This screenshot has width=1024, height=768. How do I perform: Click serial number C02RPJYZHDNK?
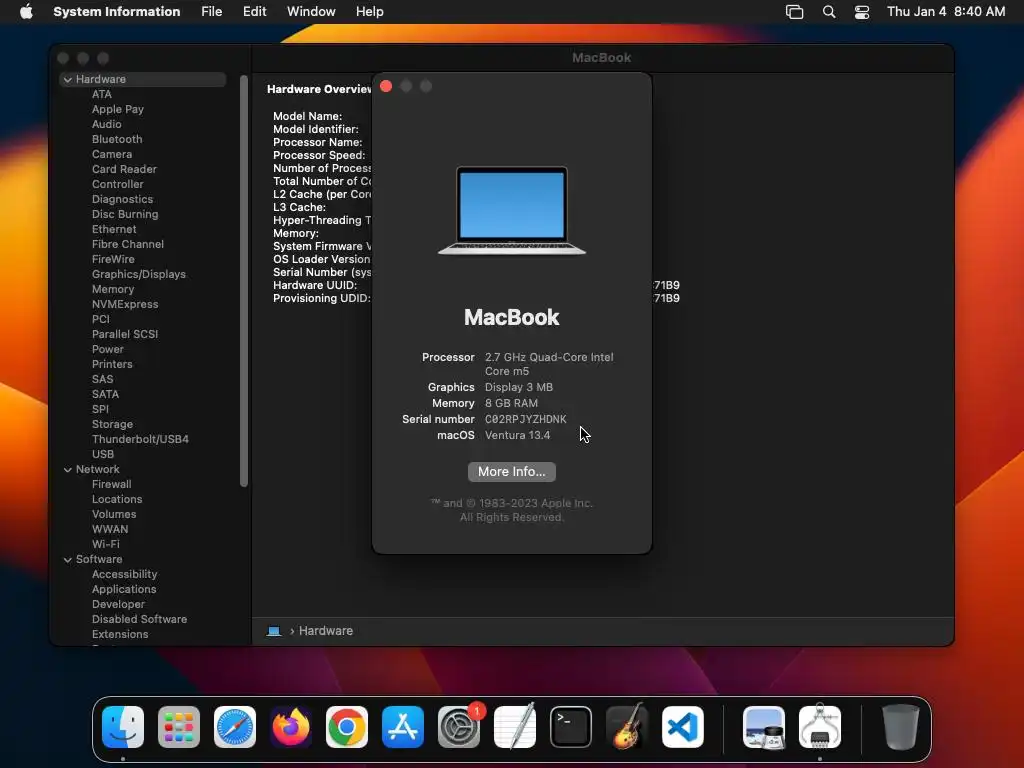[x=526, y=419]
